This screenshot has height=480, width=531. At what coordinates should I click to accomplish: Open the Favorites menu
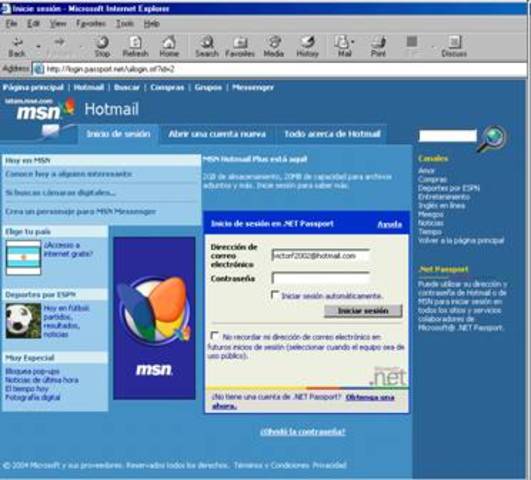pos(91,24)
